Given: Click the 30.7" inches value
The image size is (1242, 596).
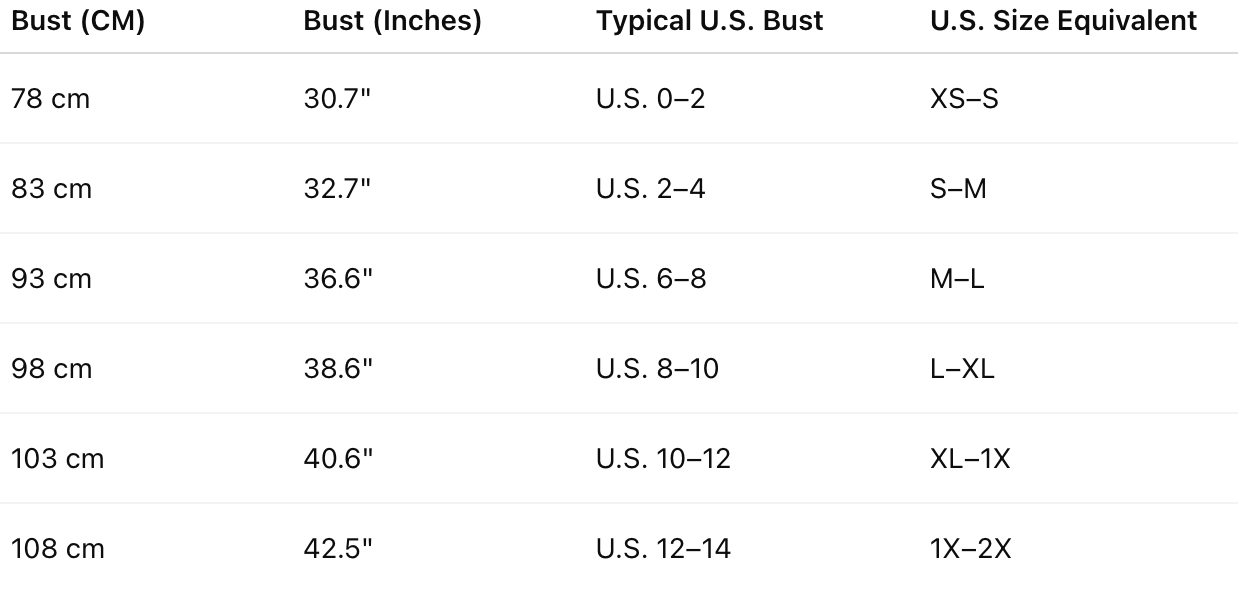Looking at the screenshot, I should pyautogui.click(x=338, y=99).
